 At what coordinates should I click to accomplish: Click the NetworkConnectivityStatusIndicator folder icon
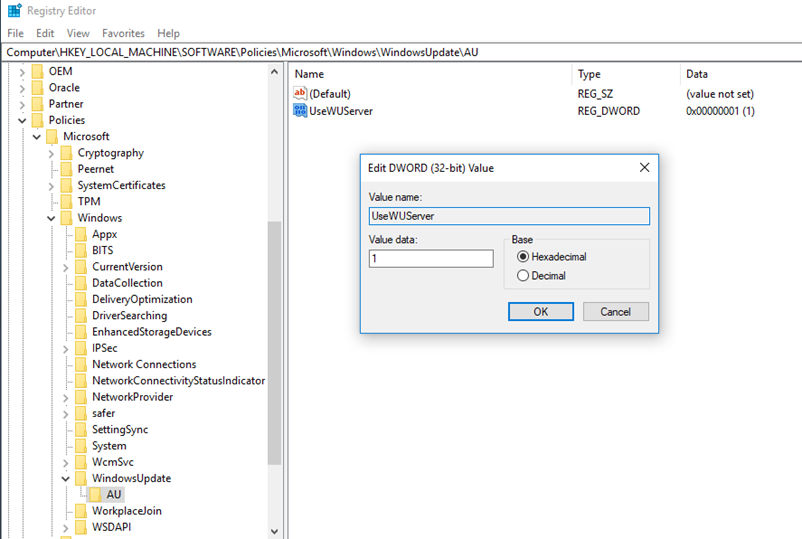click(x=81, y=380)
